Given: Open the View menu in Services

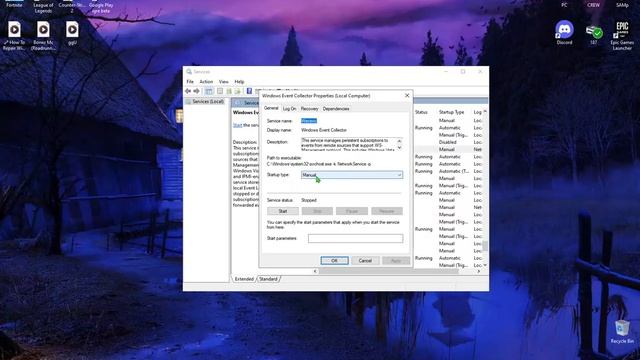Looking at the screenshot, I should 224,82.
